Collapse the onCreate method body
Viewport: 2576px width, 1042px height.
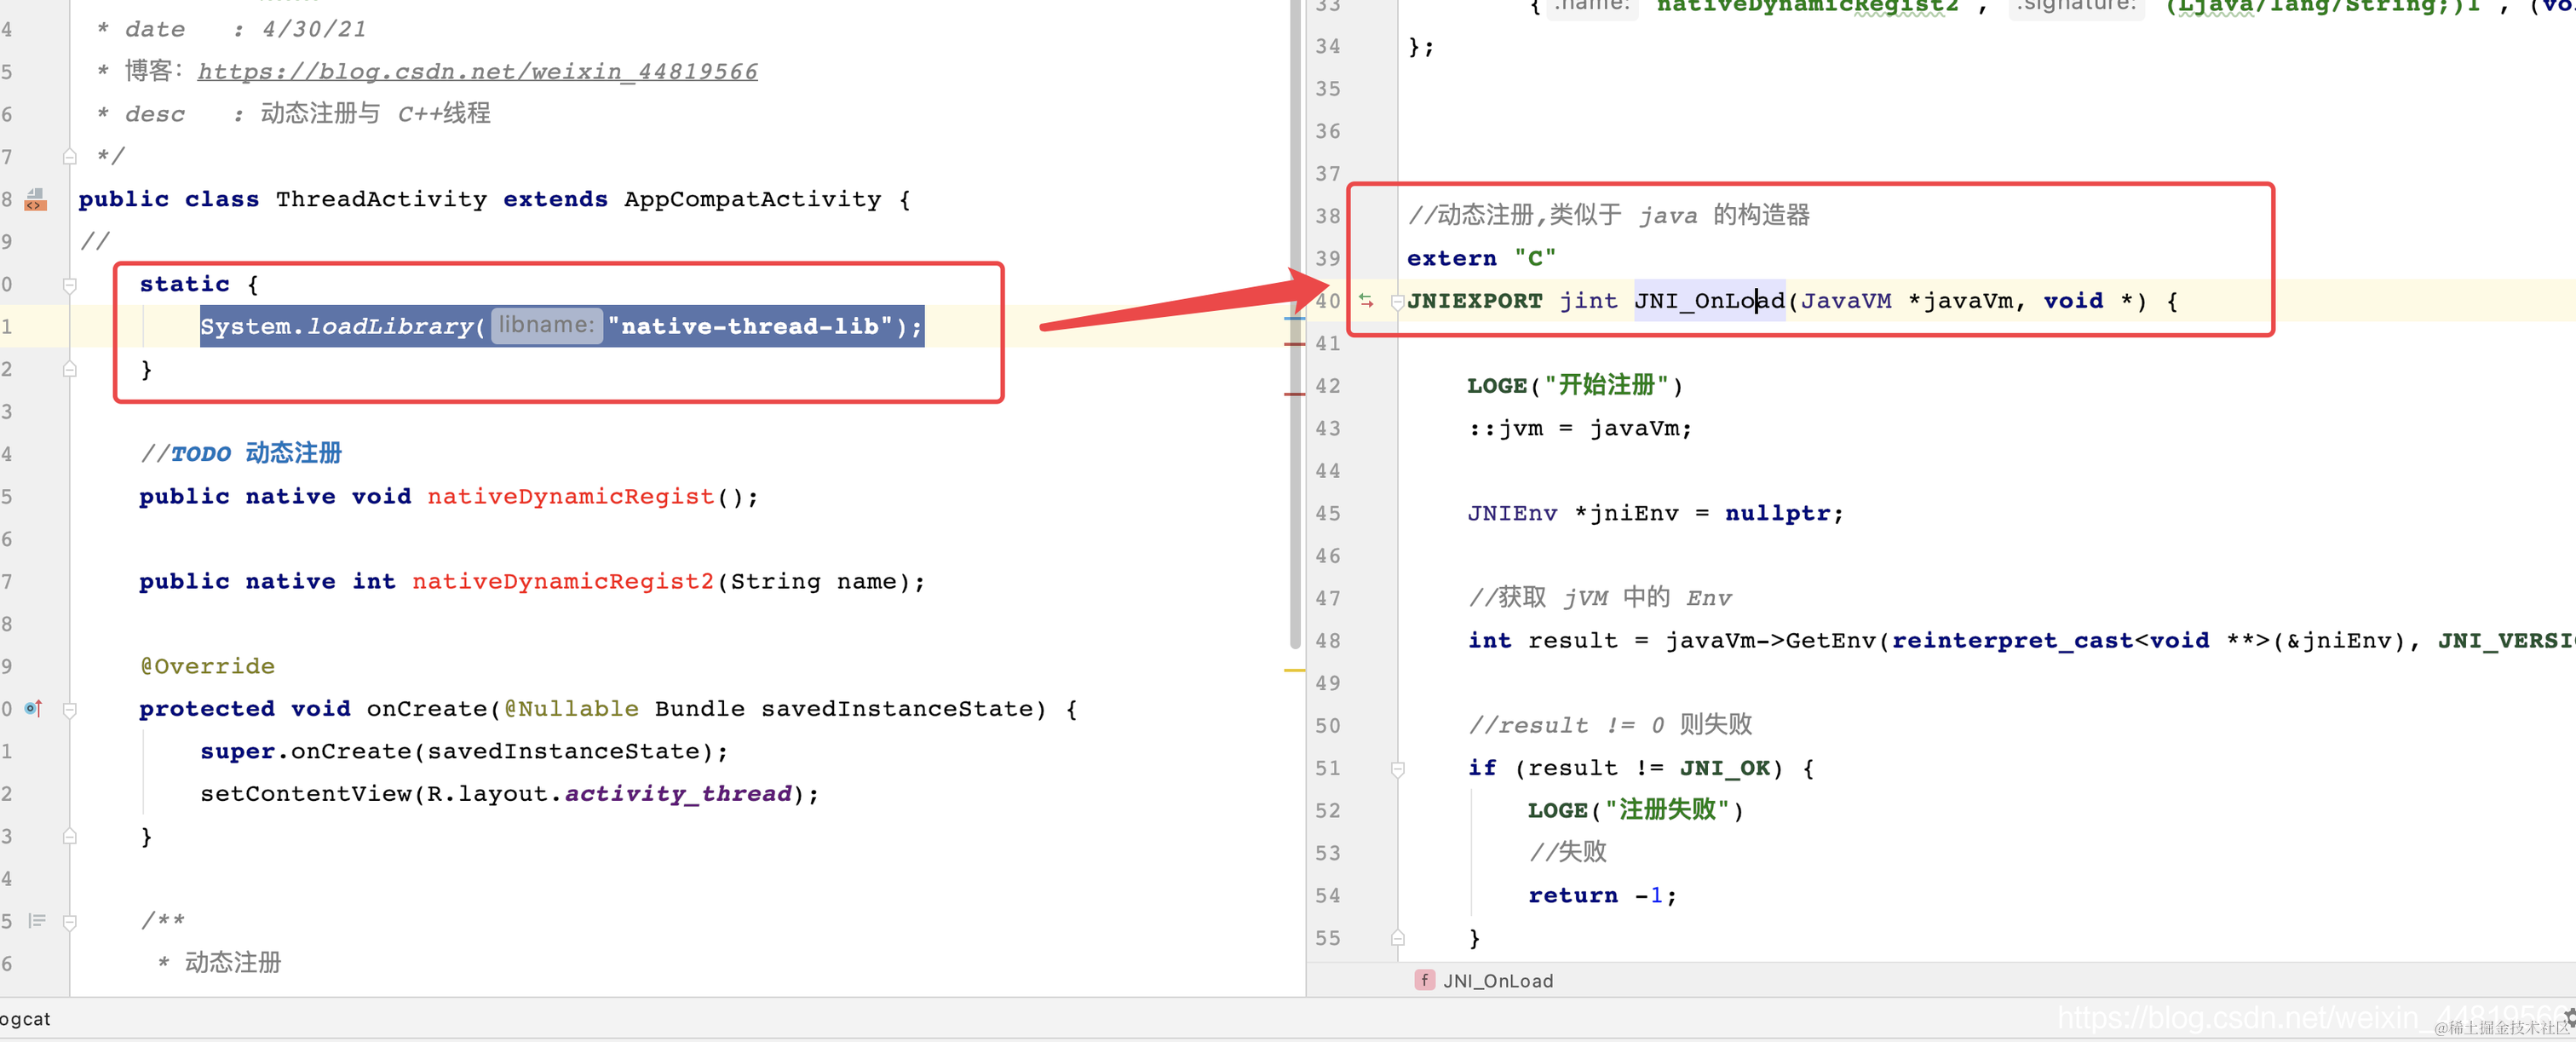[x=70, y=710]
